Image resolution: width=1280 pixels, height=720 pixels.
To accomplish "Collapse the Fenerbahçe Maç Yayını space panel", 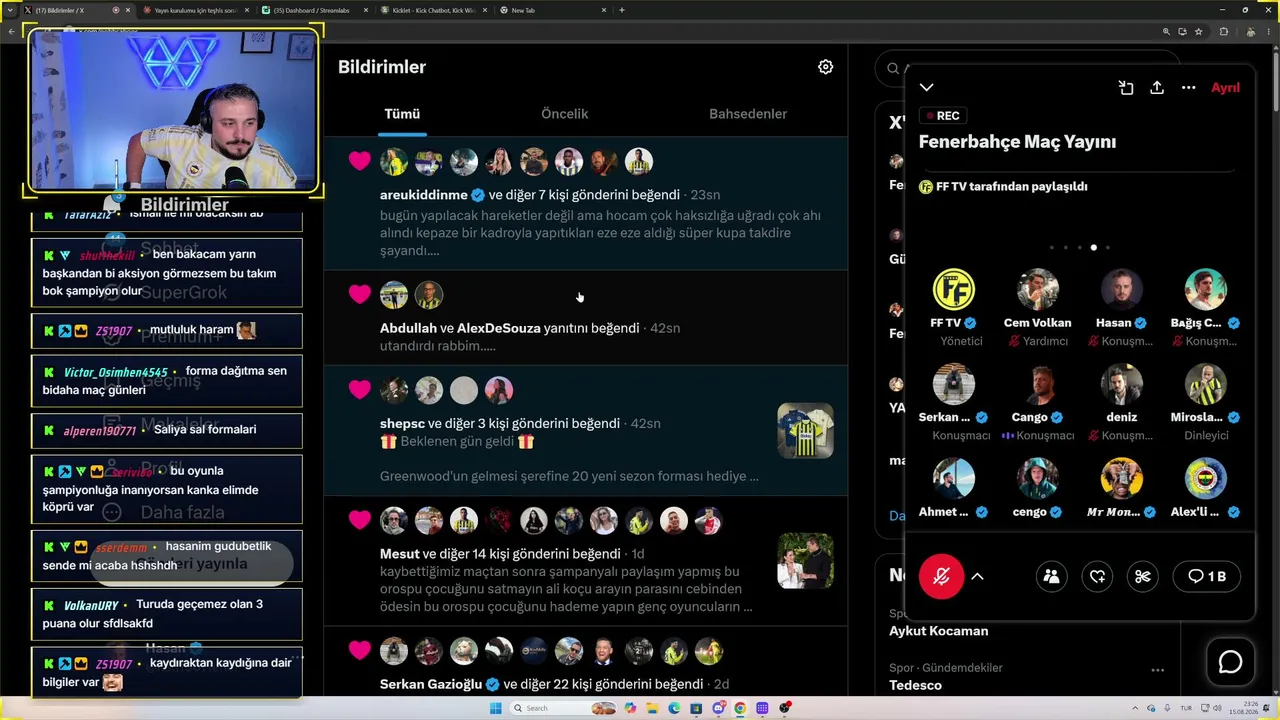I will tap(927, 88).
